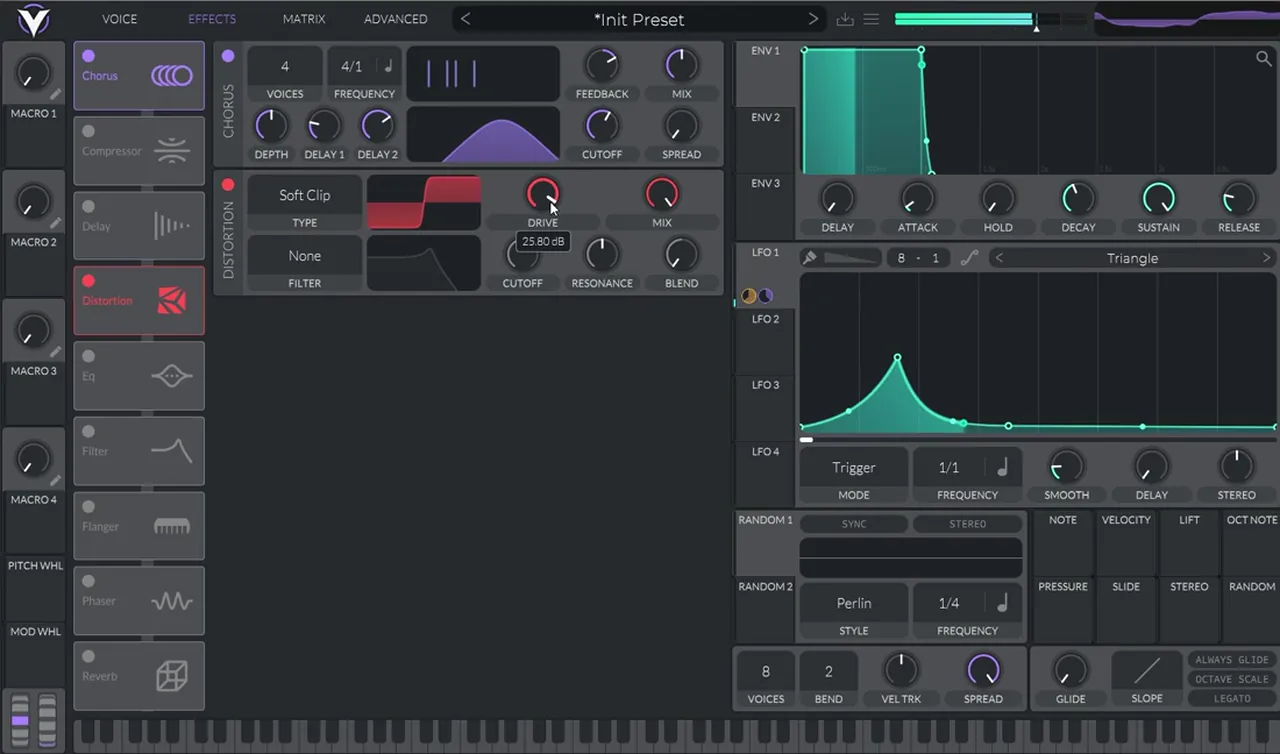1280x754 pixels.
Task: Click the Macro 1 edit pencil icon
Action: [x=57, y=94]
